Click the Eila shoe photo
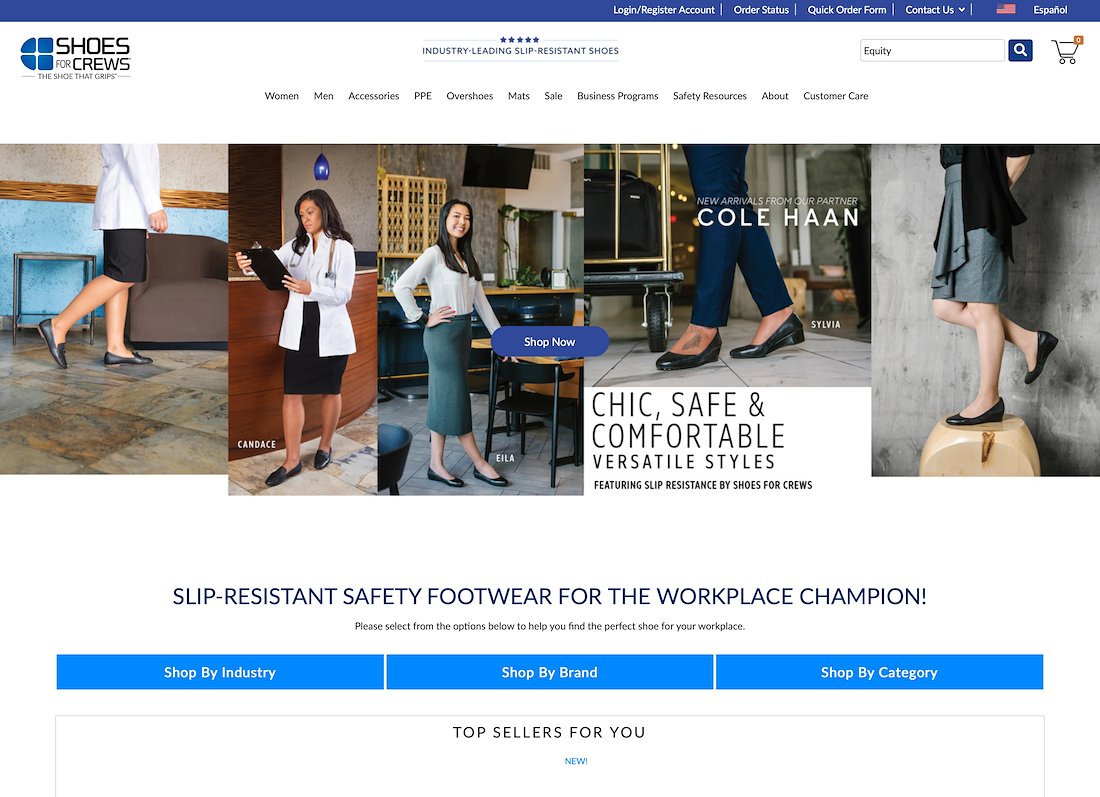The image size is (1100, 797). click(x=481, y=320)
